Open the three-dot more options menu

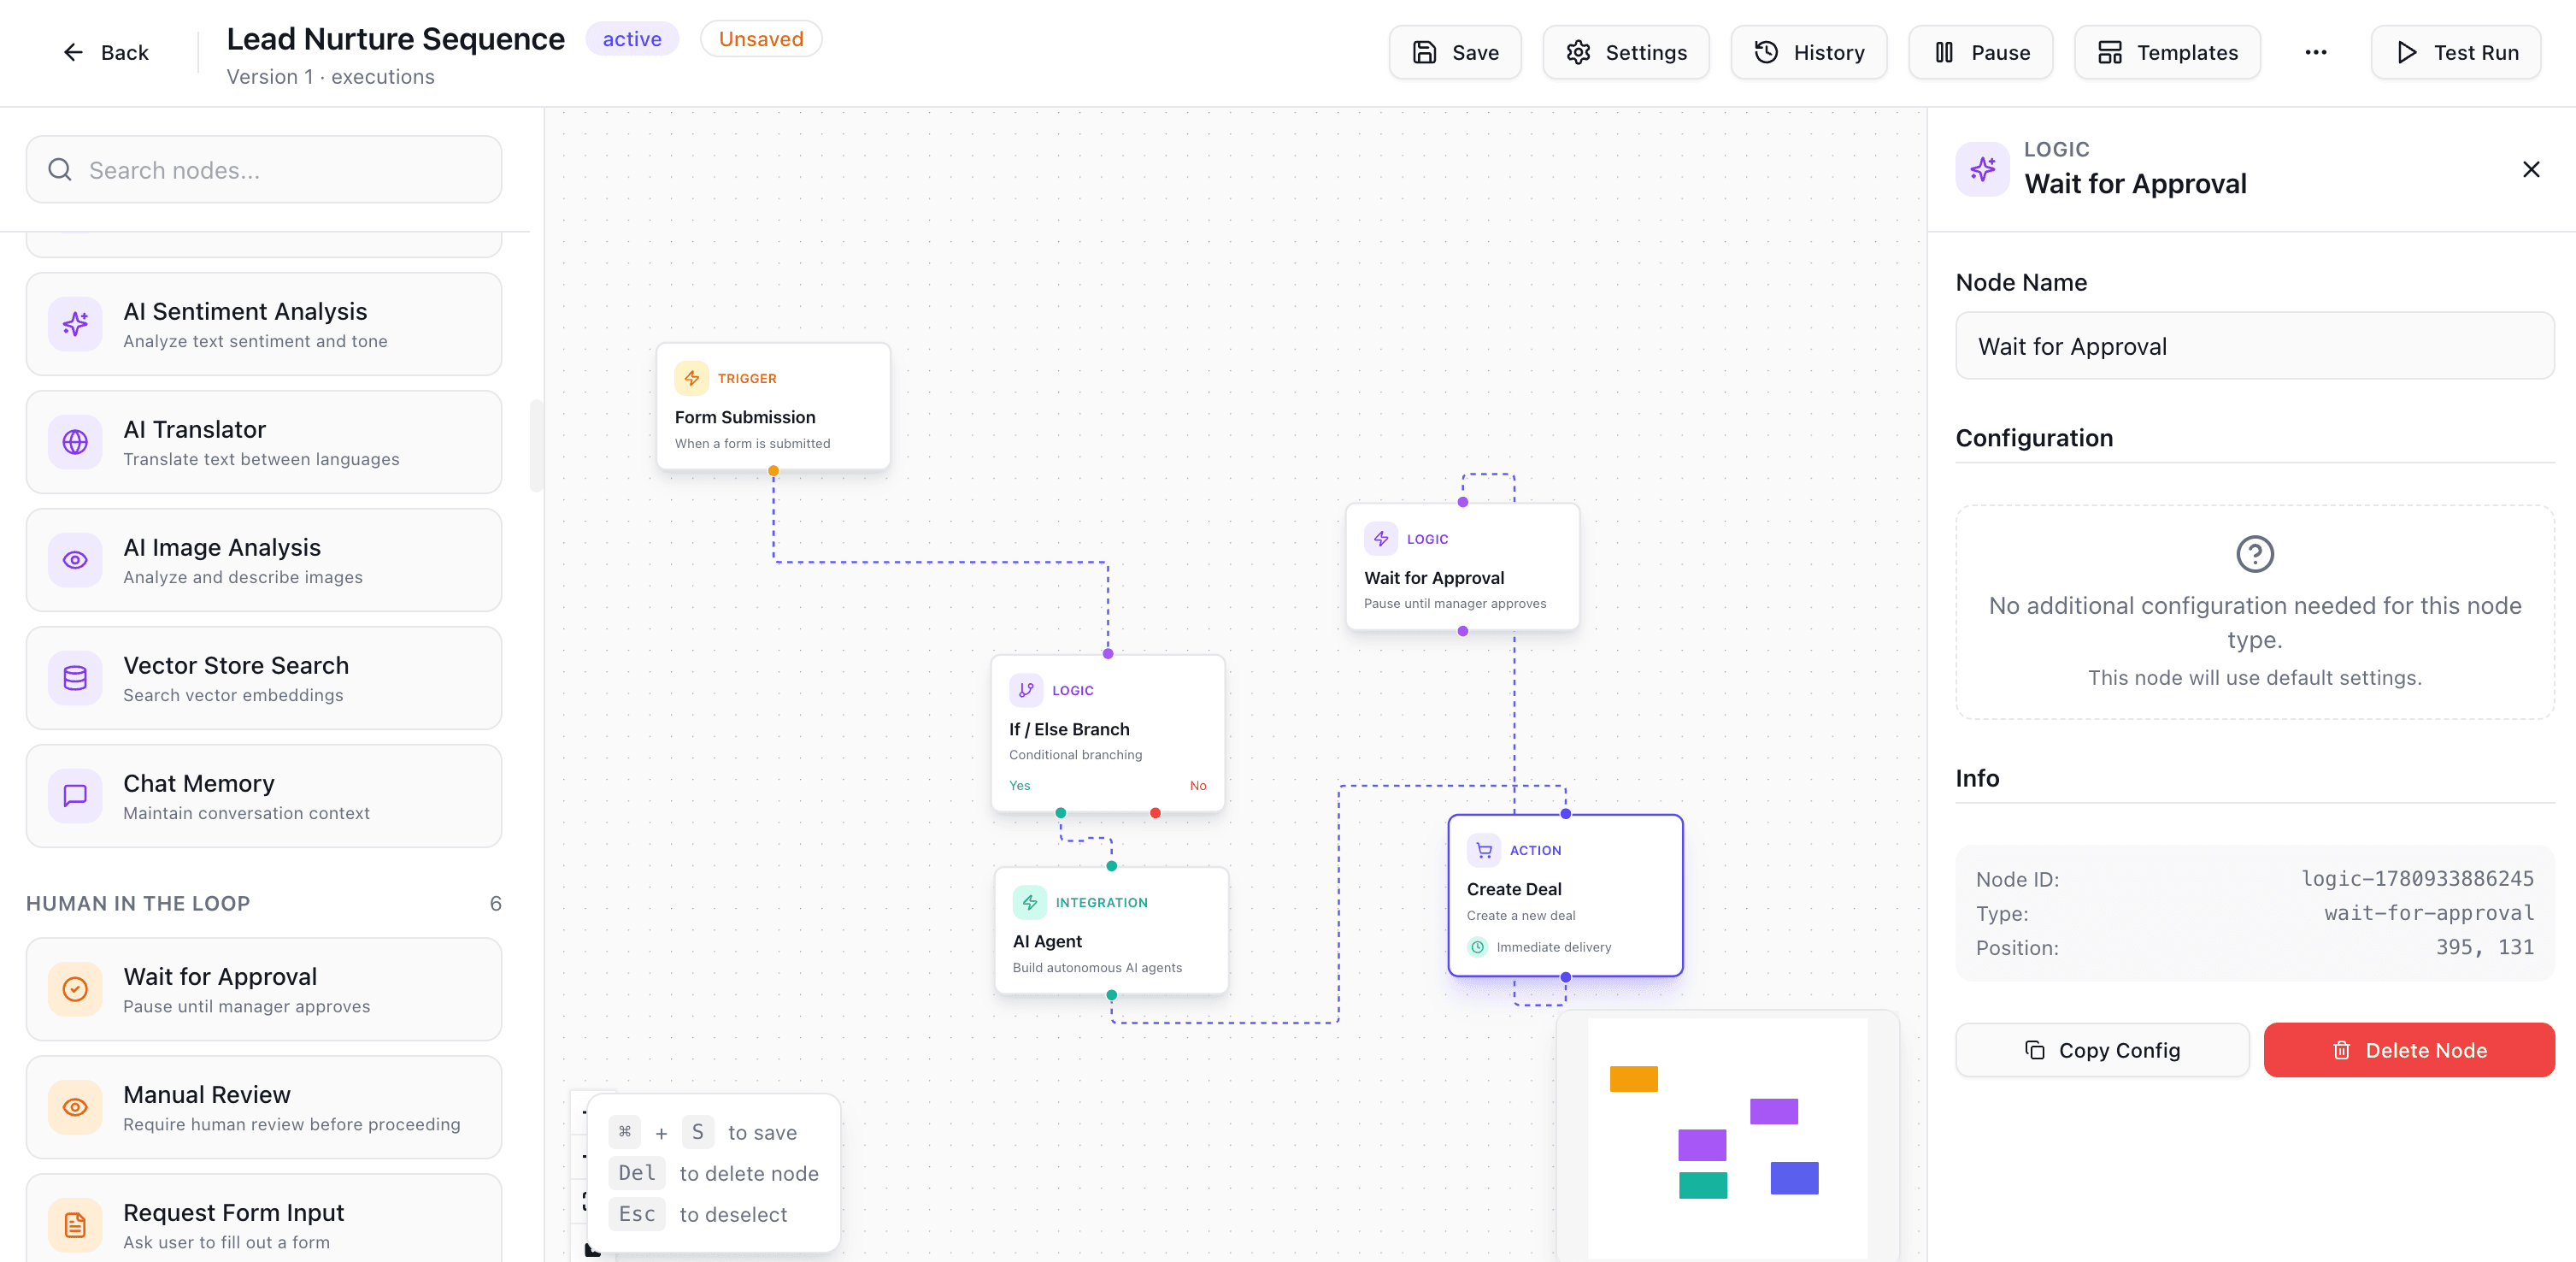point(2315,52)
